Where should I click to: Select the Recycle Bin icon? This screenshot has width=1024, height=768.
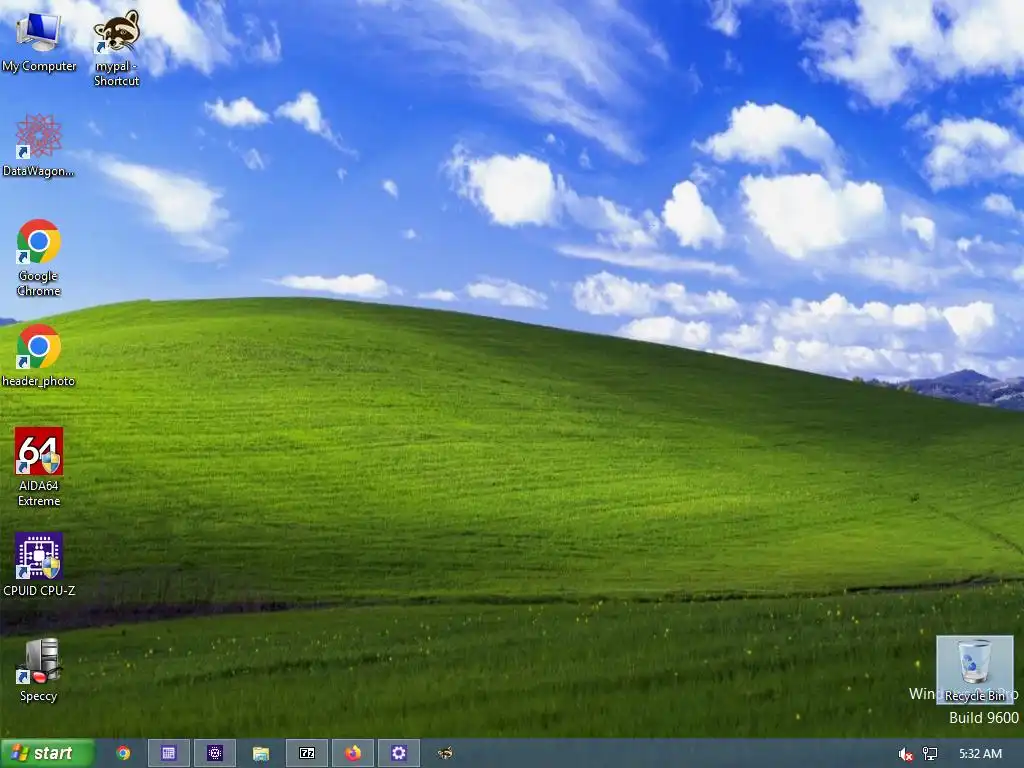coord(974,669)
